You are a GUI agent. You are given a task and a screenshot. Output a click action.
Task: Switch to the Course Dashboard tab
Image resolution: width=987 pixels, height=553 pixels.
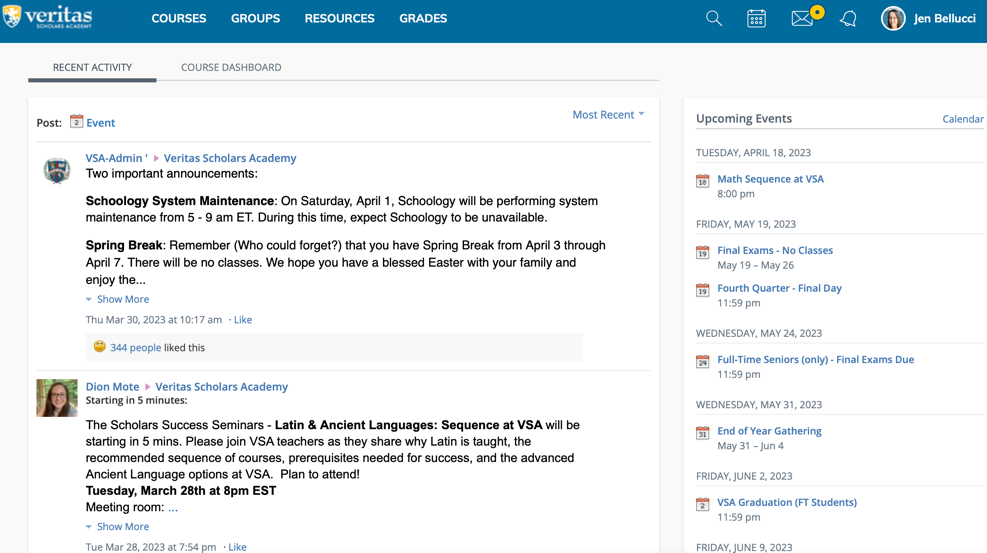tap(231, 67)
